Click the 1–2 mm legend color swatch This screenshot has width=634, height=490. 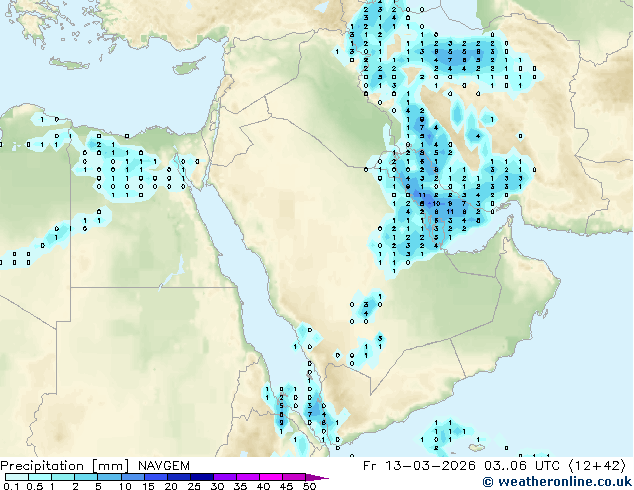[63, 477]
